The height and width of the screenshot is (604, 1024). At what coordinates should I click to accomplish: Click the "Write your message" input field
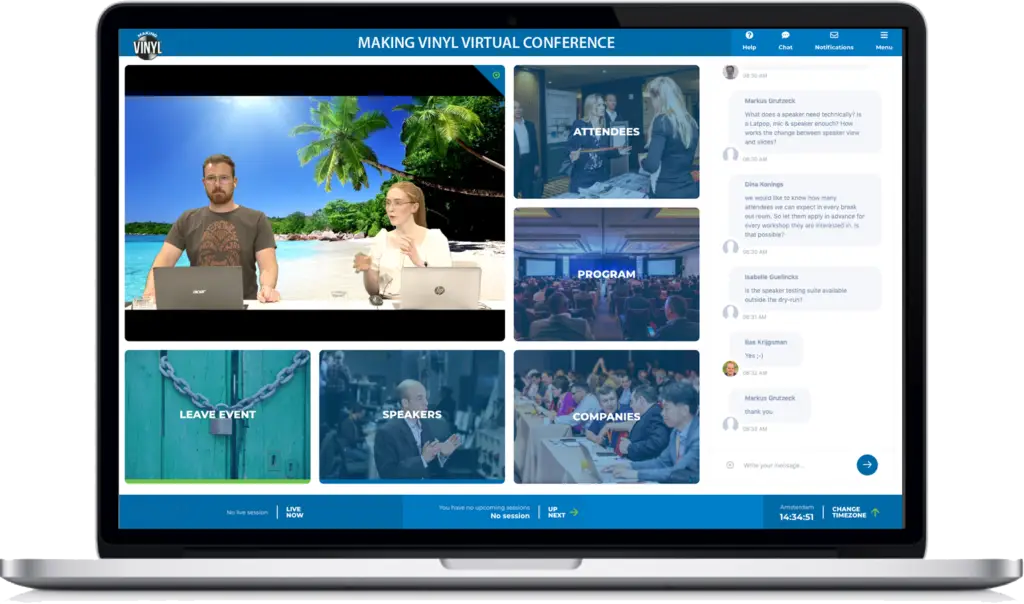tap(793, 465)
